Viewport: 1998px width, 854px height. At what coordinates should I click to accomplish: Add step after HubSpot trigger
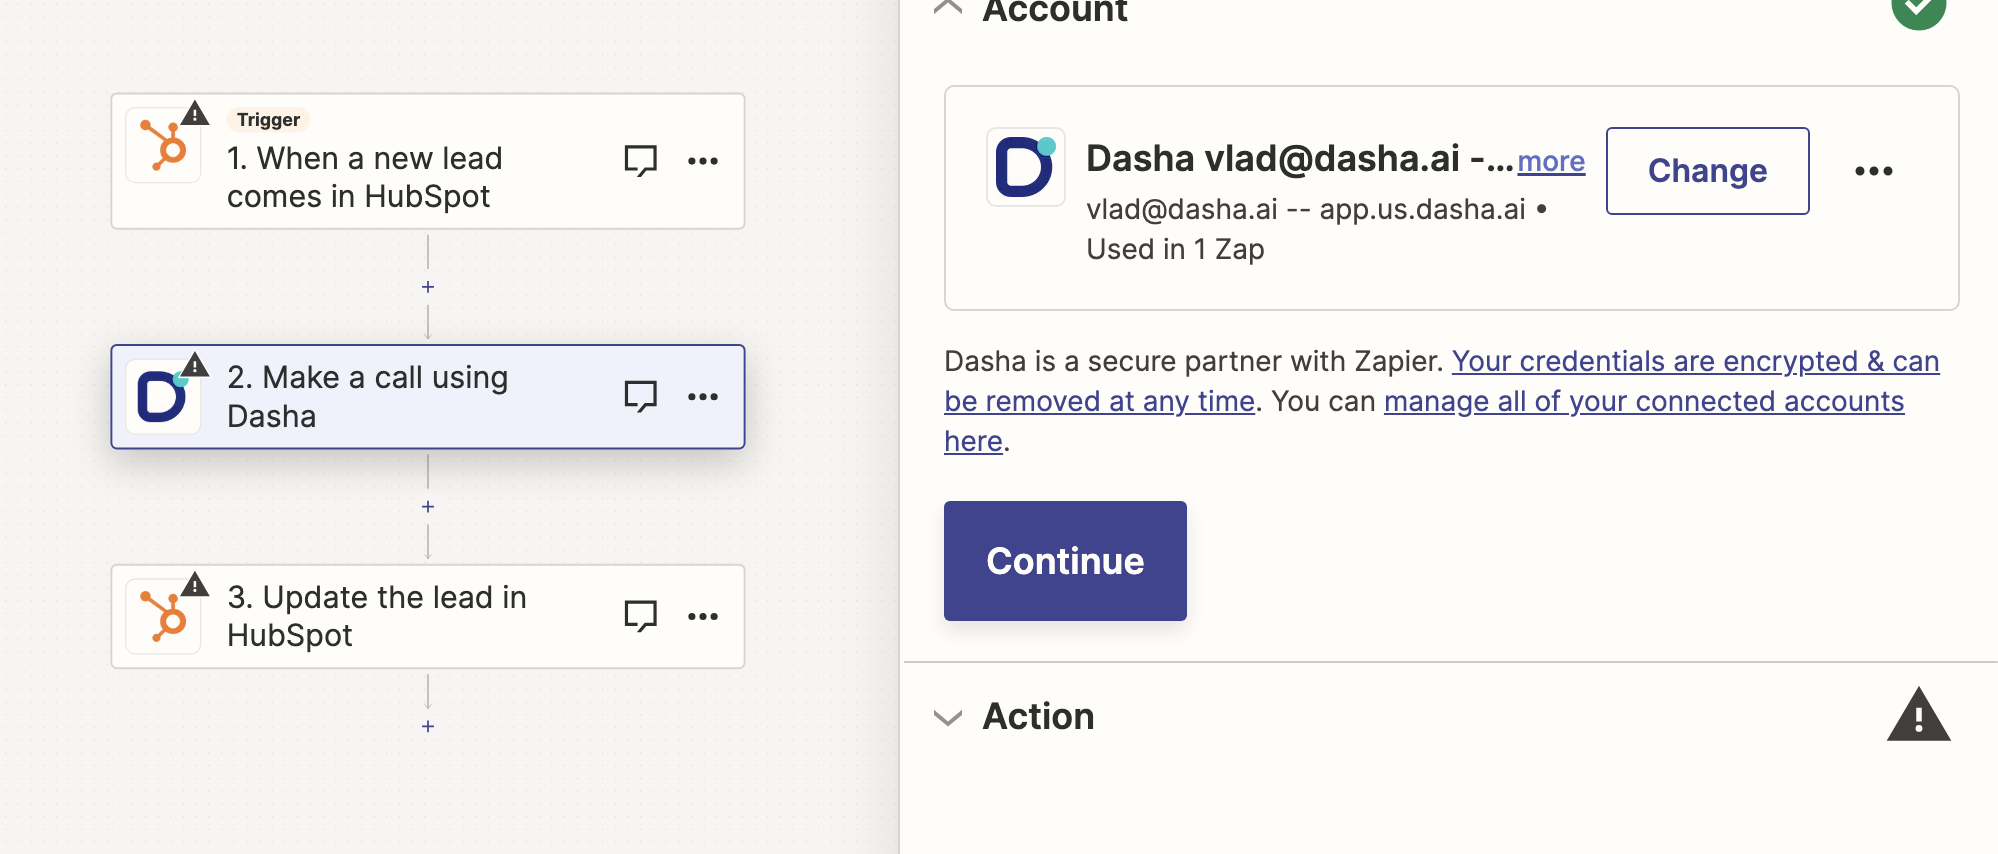428,287
